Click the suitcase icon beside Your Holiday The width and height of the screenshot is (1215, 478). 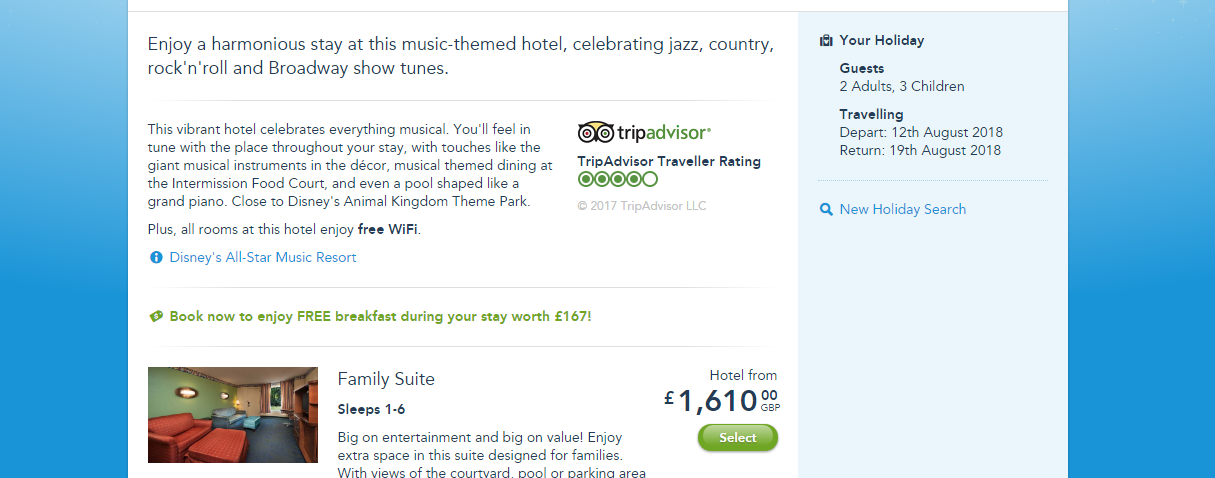click(826, 41)
